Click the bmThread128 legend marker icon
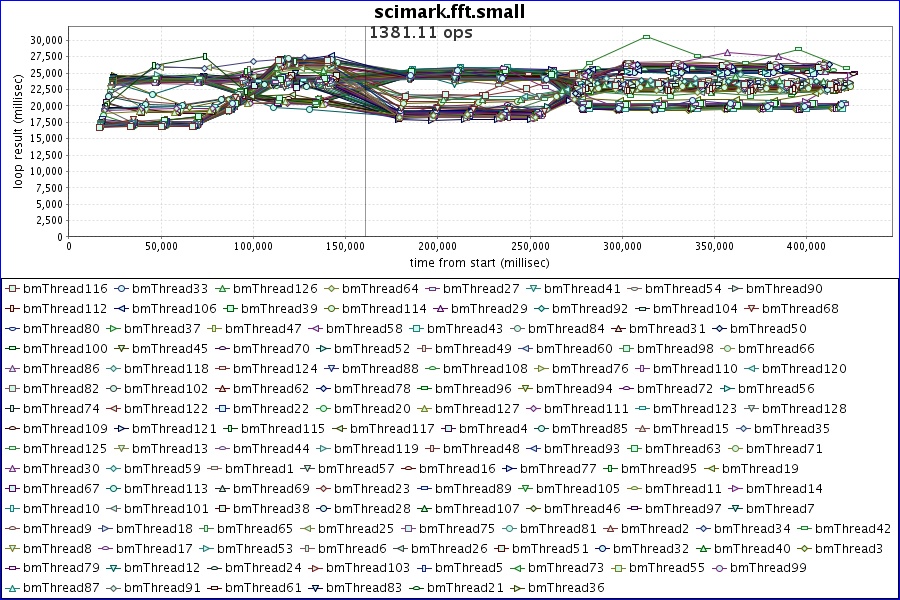Image resolution: width=900 pixels, height=600 pixels. [751, 409]
